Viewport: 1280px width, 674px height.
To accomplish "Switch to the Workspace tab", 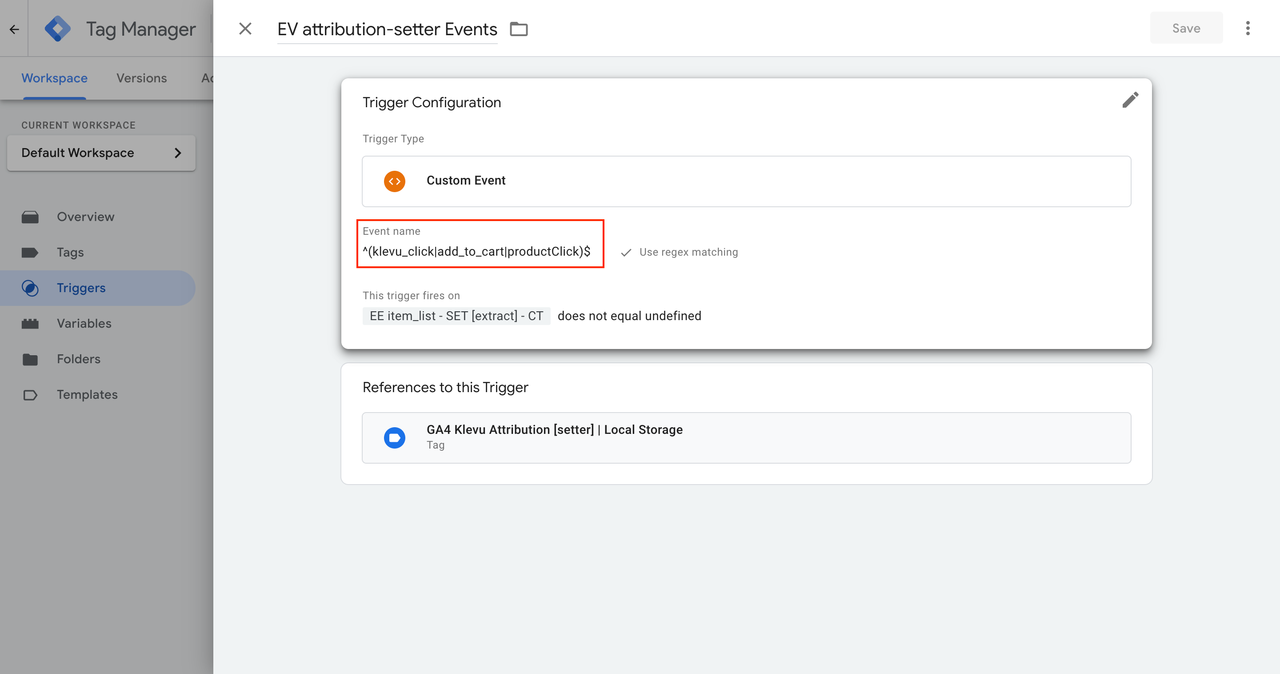I will pos(54,78).
